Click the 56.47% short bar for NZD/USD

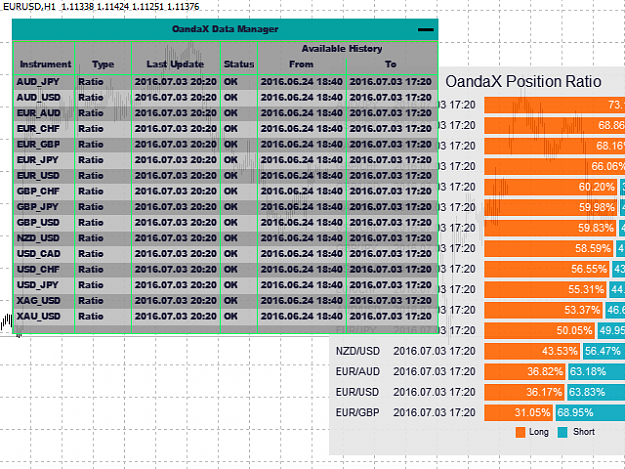pos(603,351)
